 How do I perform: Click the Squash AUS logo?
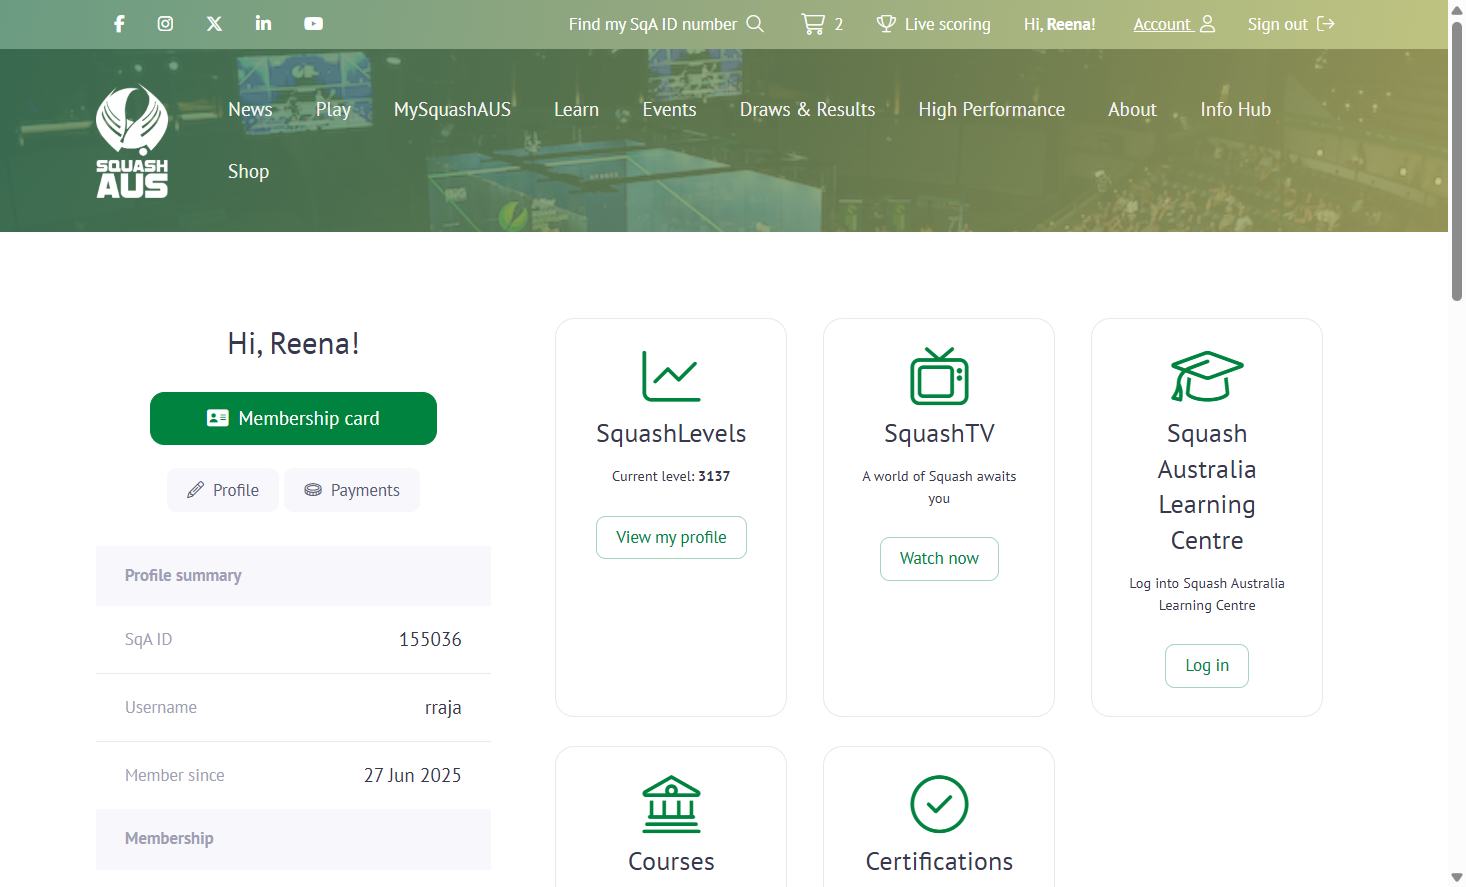coord(132,141)
